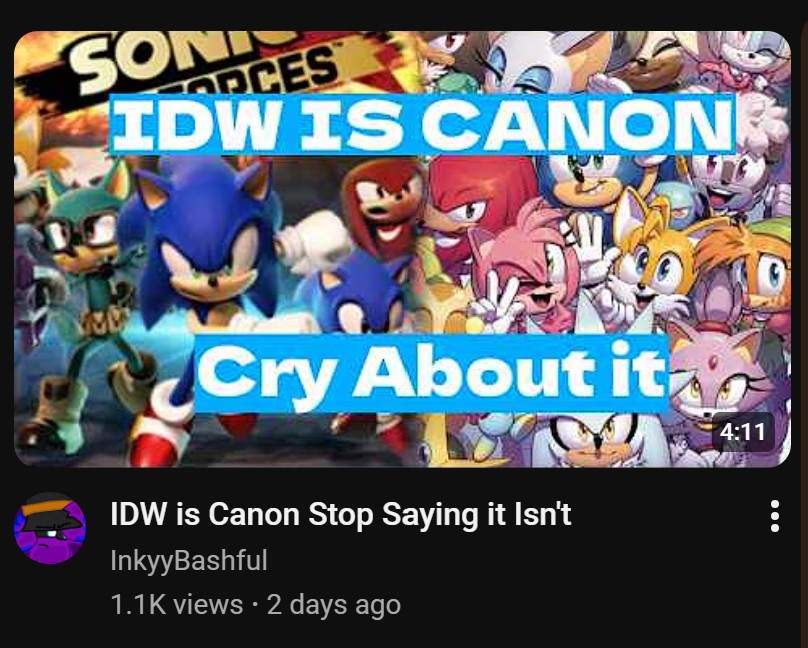Viewport: 808px width, 648px height.
Task: Open video titled IDW is Canon Stop Saying it Isn't
Action: [341, 515]
